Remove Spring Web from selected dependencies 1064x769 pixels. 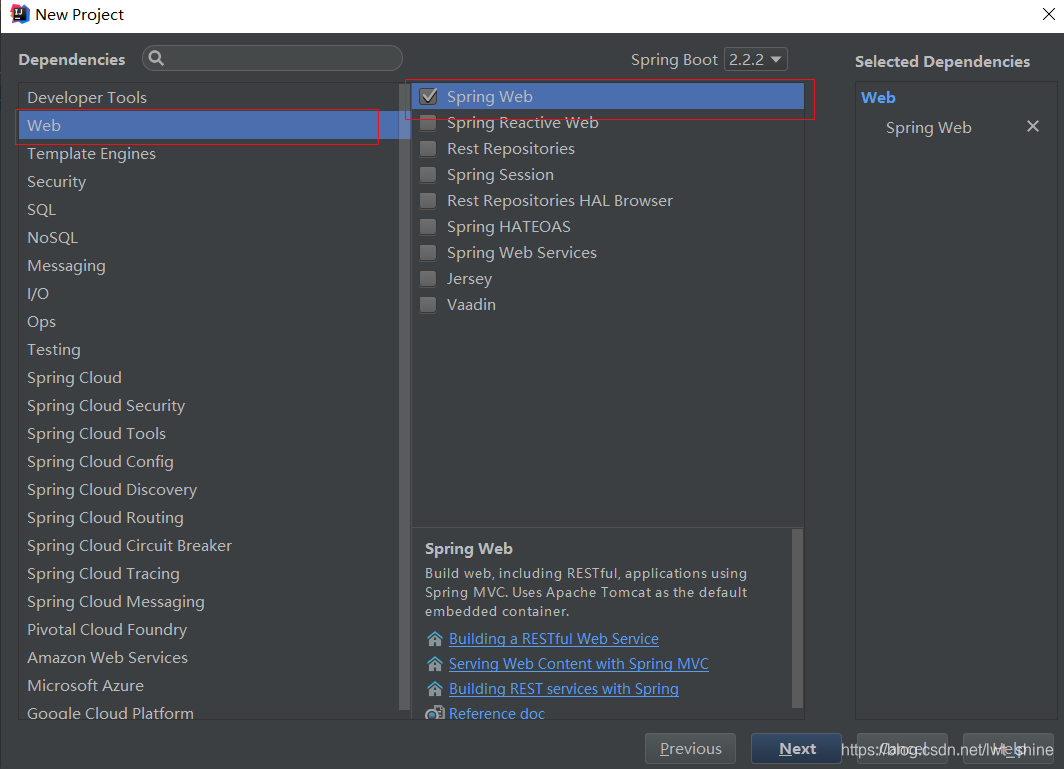pos(1032,126)
